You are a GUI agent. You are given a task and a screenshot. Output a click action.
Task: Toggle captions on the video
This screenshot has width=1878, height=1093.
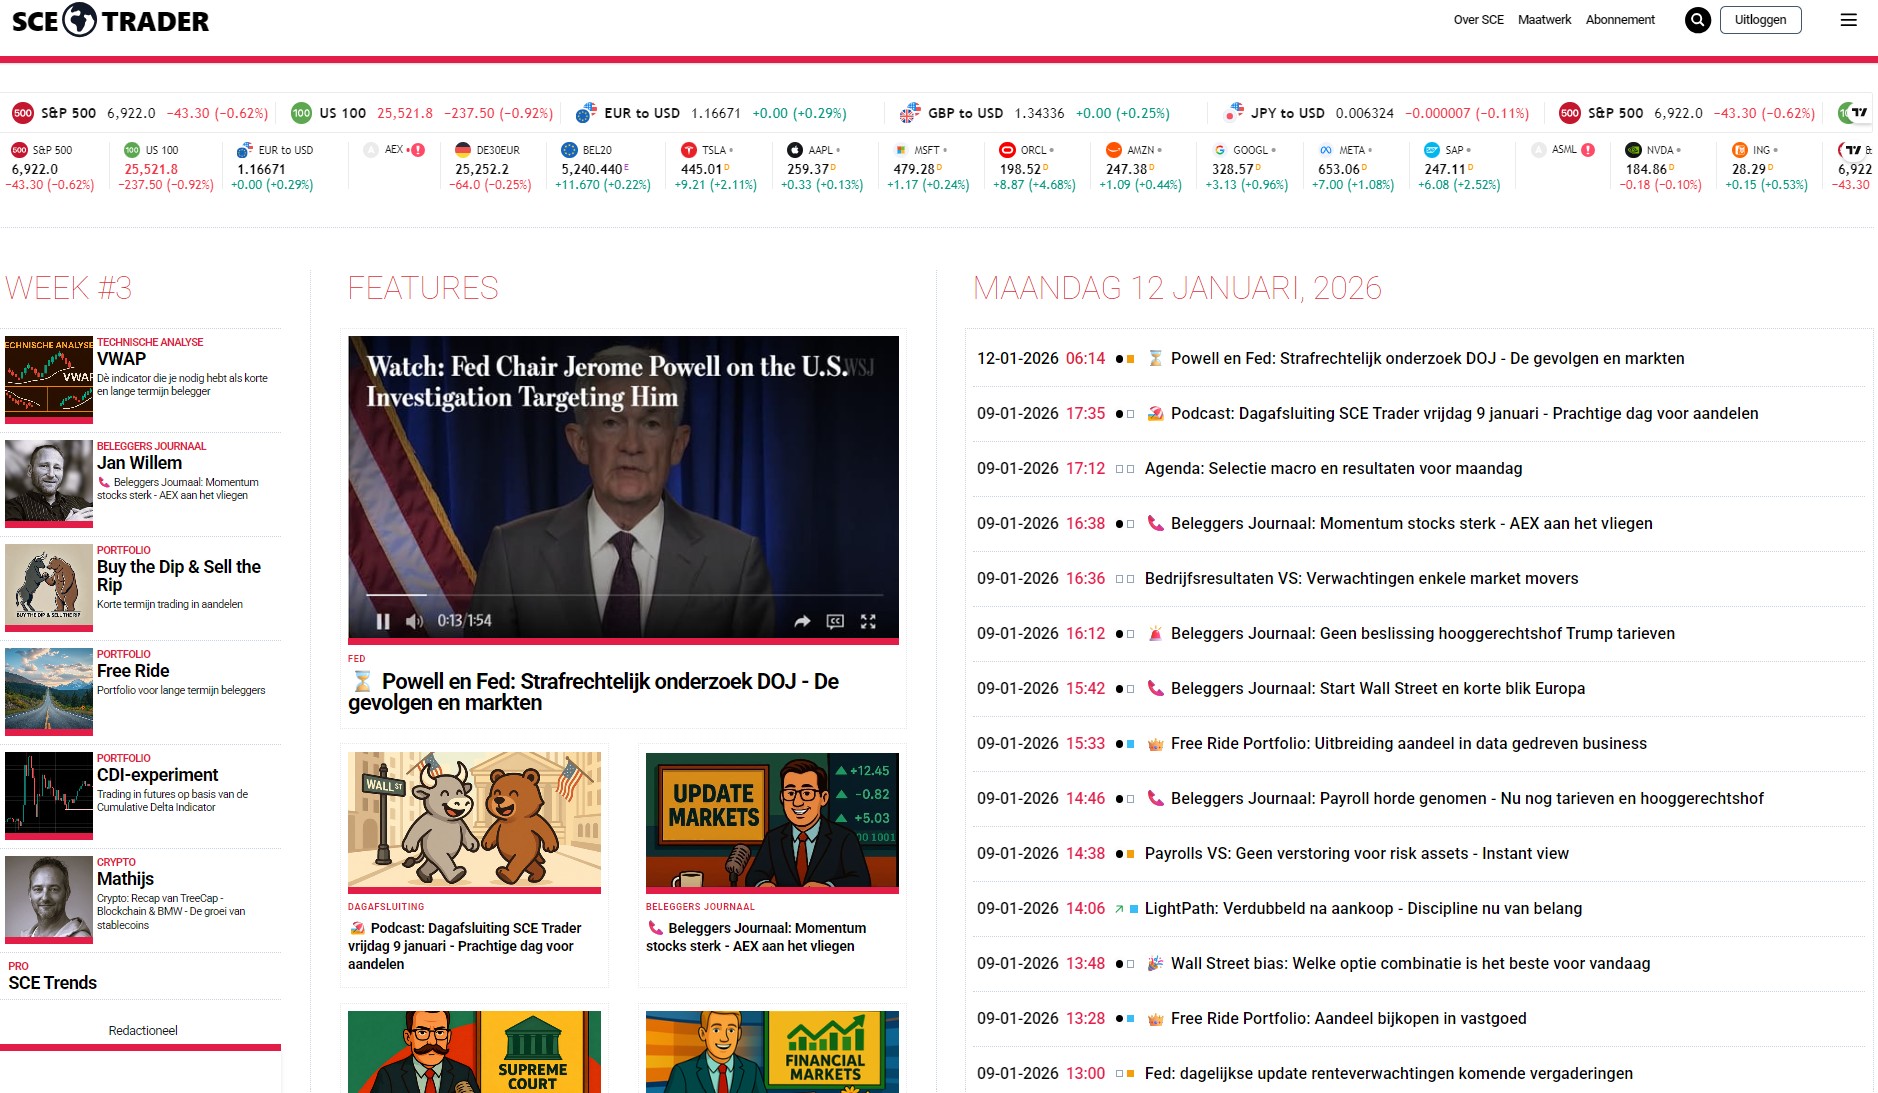pyautogui.click(x=835, y=621)
